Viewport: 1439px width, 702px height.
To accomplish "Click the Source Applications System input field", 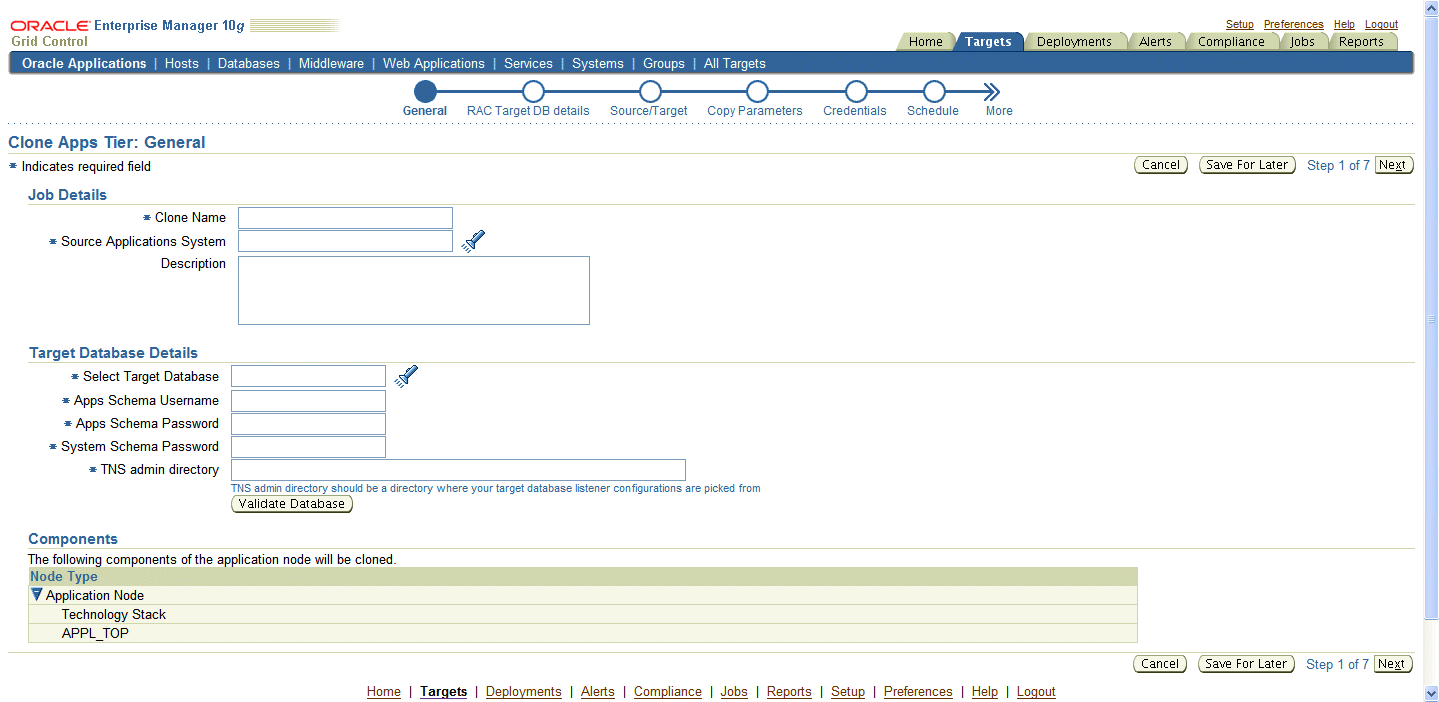I will [x=345, y=241].
